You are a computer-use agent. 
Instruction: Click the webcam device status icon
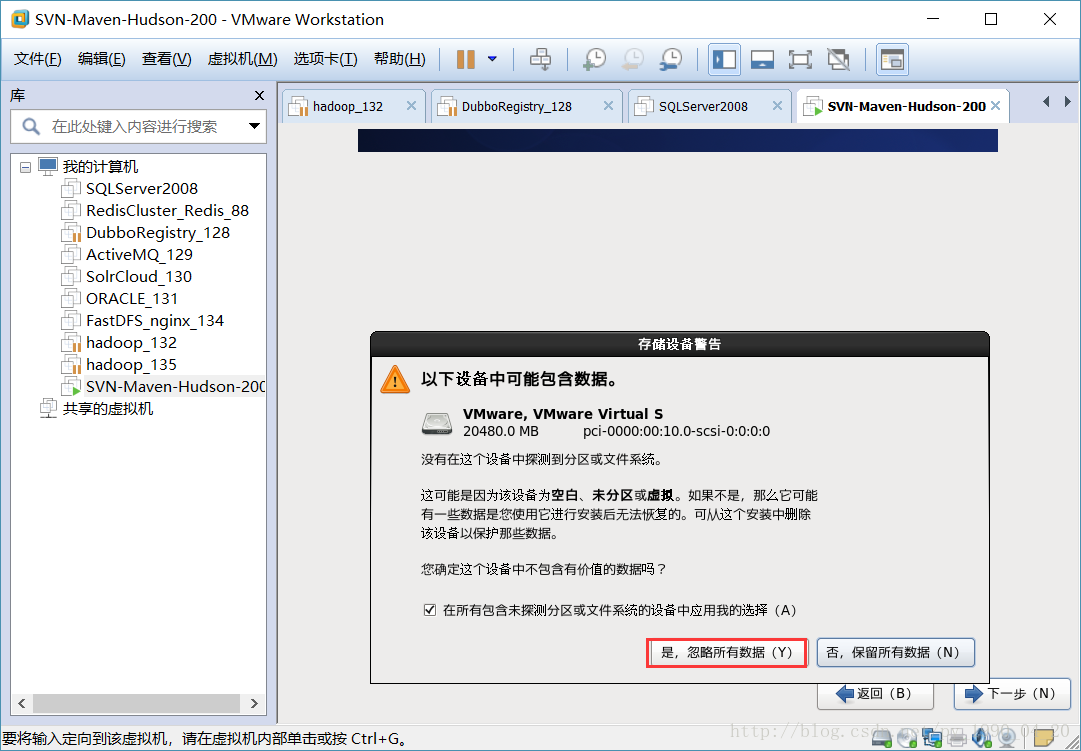click(x=1007, y=739)
